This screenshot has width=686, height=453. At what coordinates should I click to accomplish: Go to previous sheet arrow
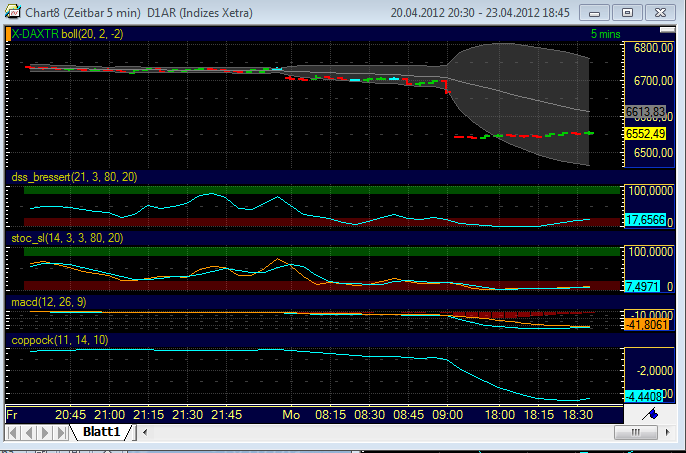28,432
